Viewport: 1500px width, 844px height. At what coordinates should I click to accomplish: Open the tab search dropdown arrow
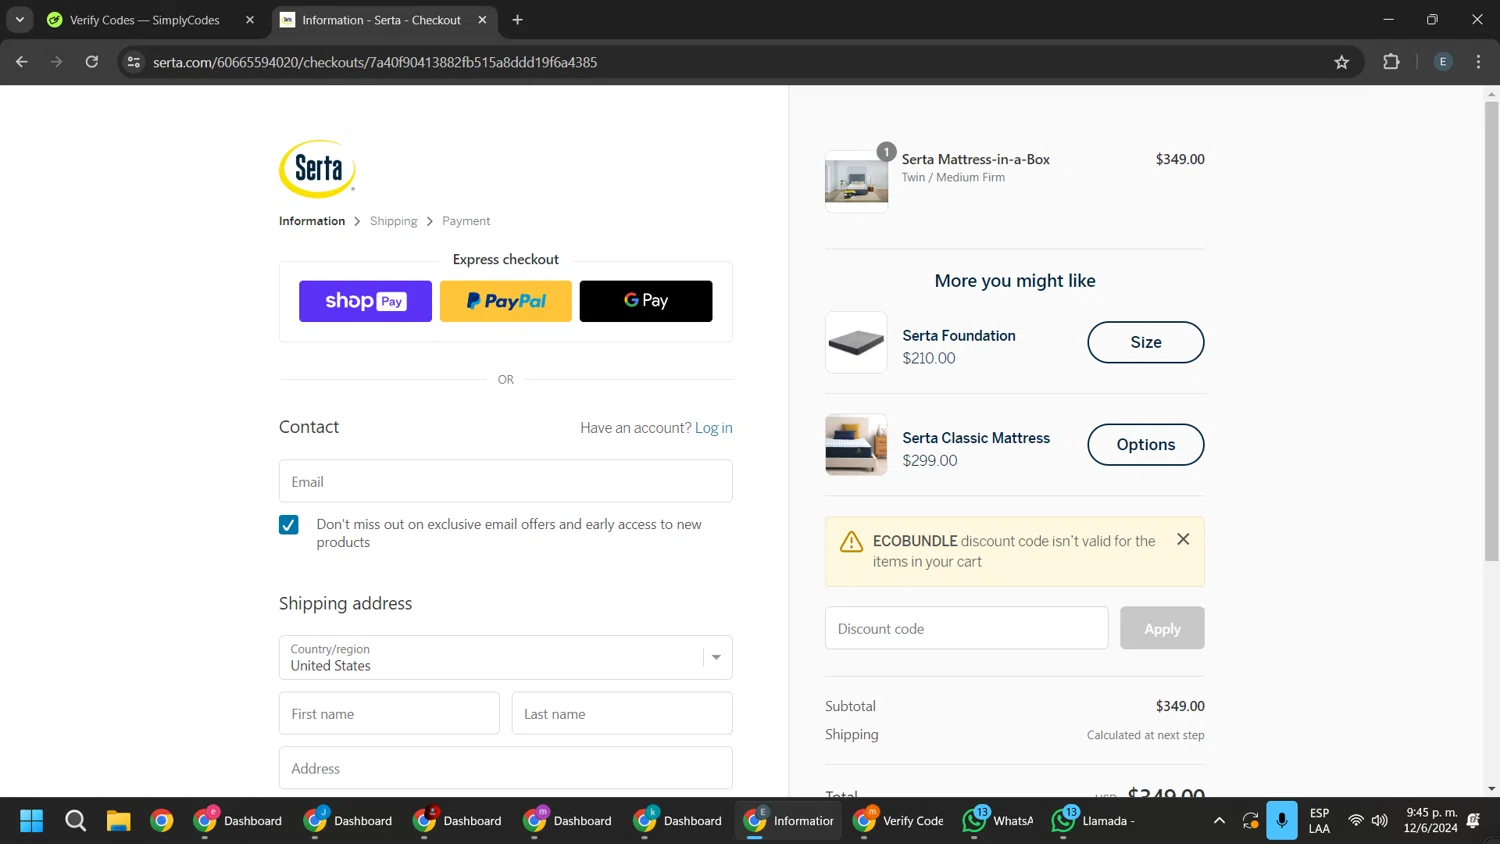(19, 20)
